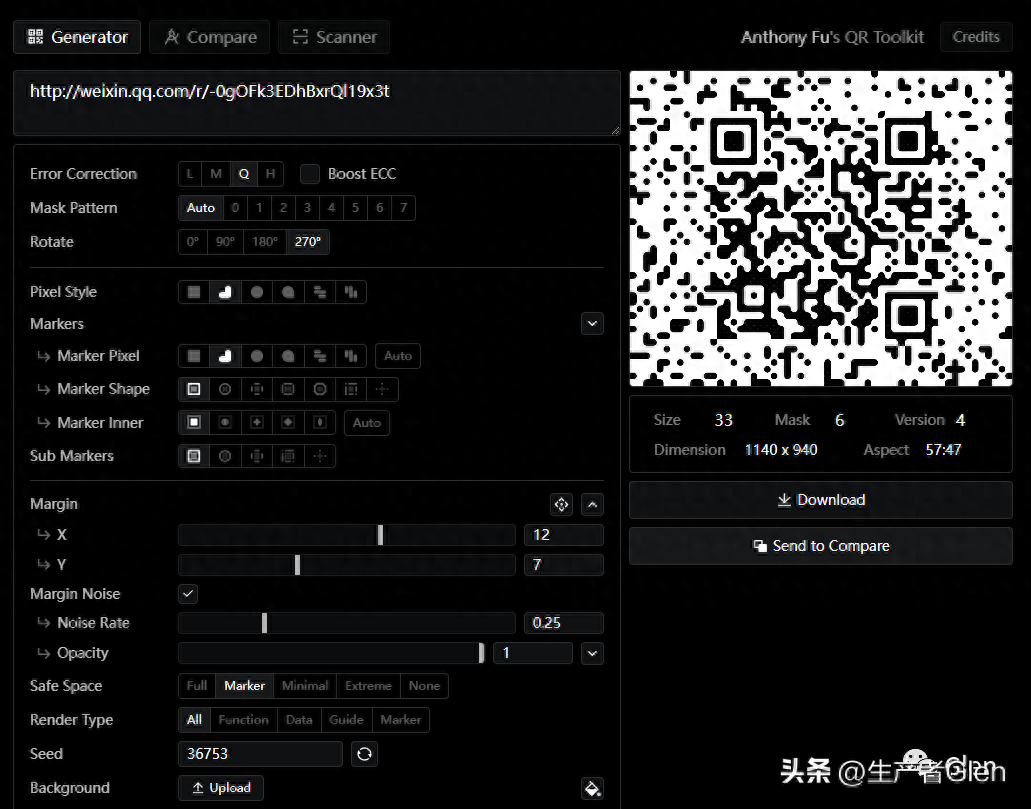
Task: Set Marker Pixel to the squircle icon
Action: tap(288, 356)
